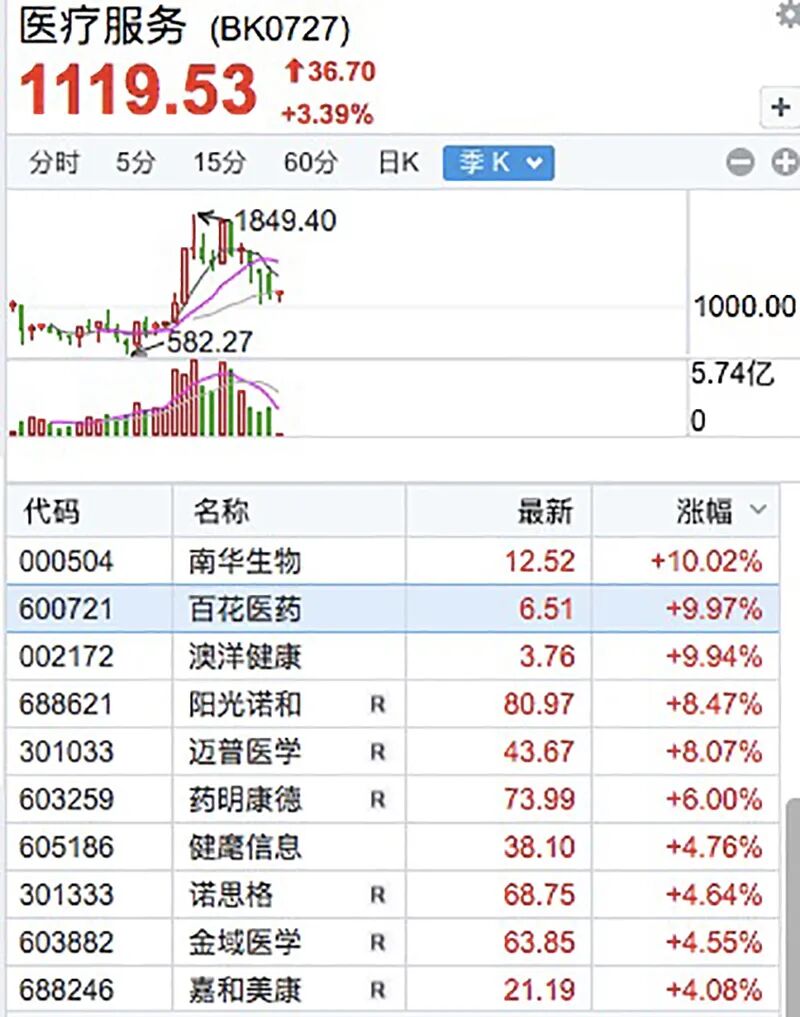Screen dimensions: 800x1017
Task: Open 阳光诺和 stock name
Action: coord(245,704)
